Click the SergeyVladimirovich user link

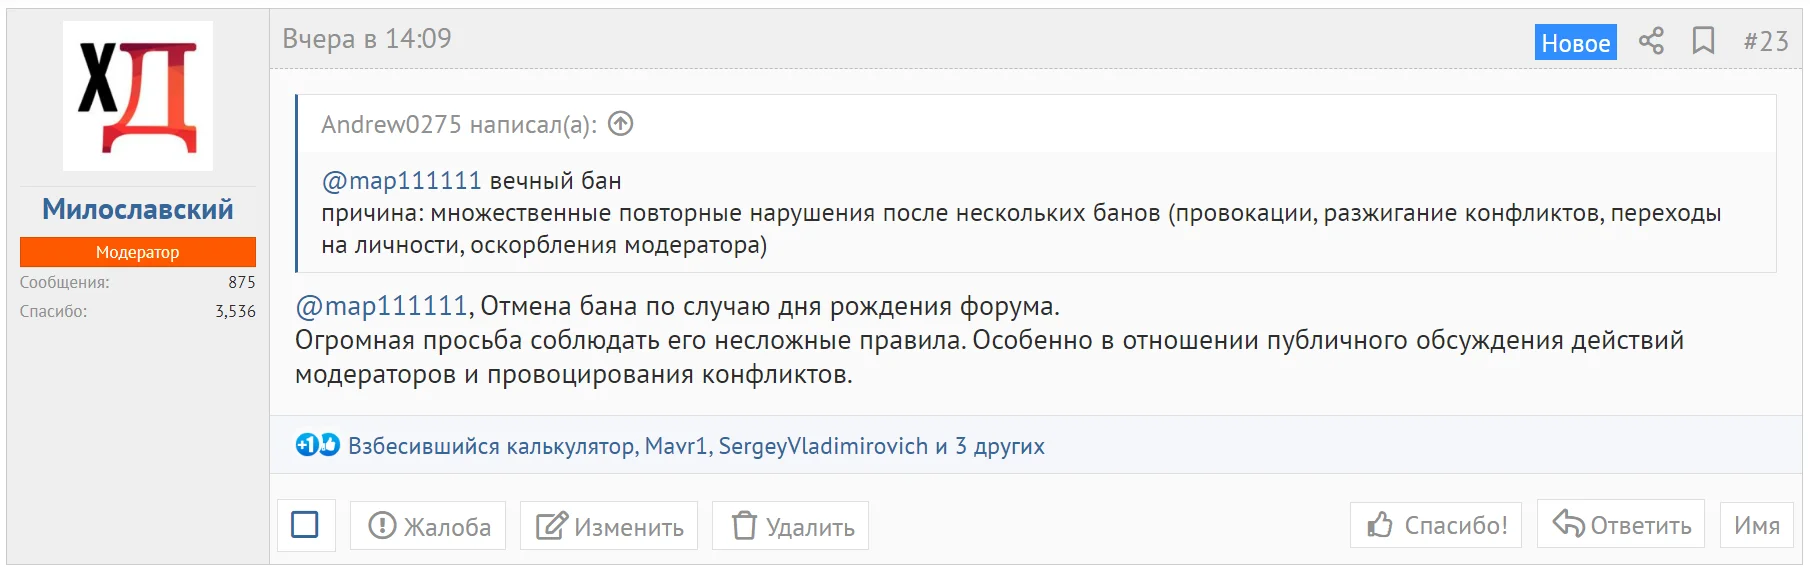coord(823,446)
